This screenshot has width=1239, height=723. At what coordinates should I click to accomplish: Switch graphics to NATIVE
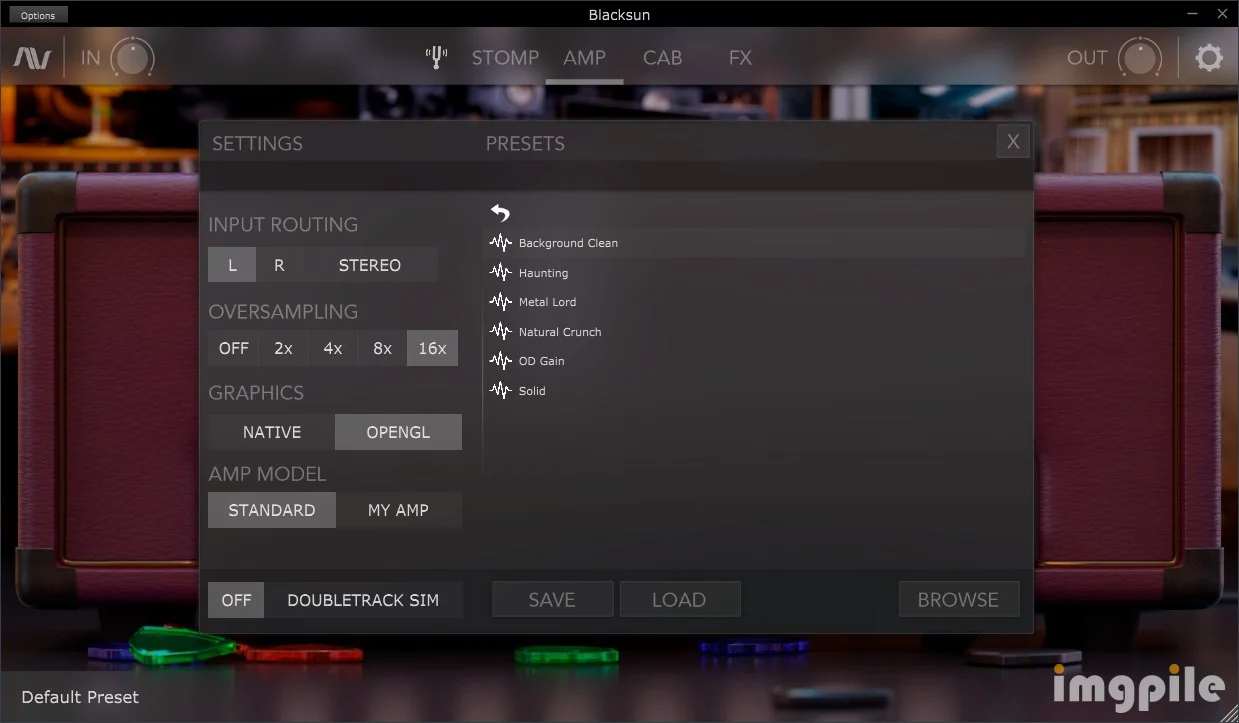click(x=271, y=432)
